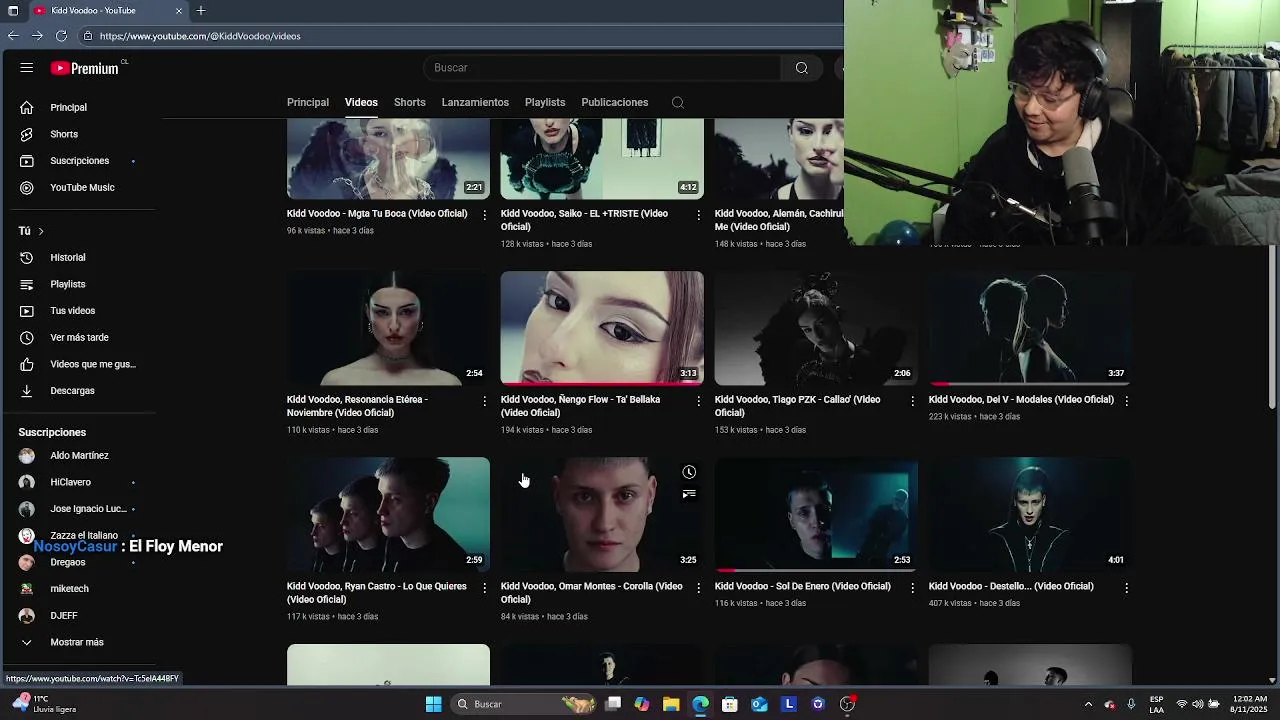Open Suscripciones in the sidebar
The height and width of the screenshot is (720, 1280).
pos(78,160)
